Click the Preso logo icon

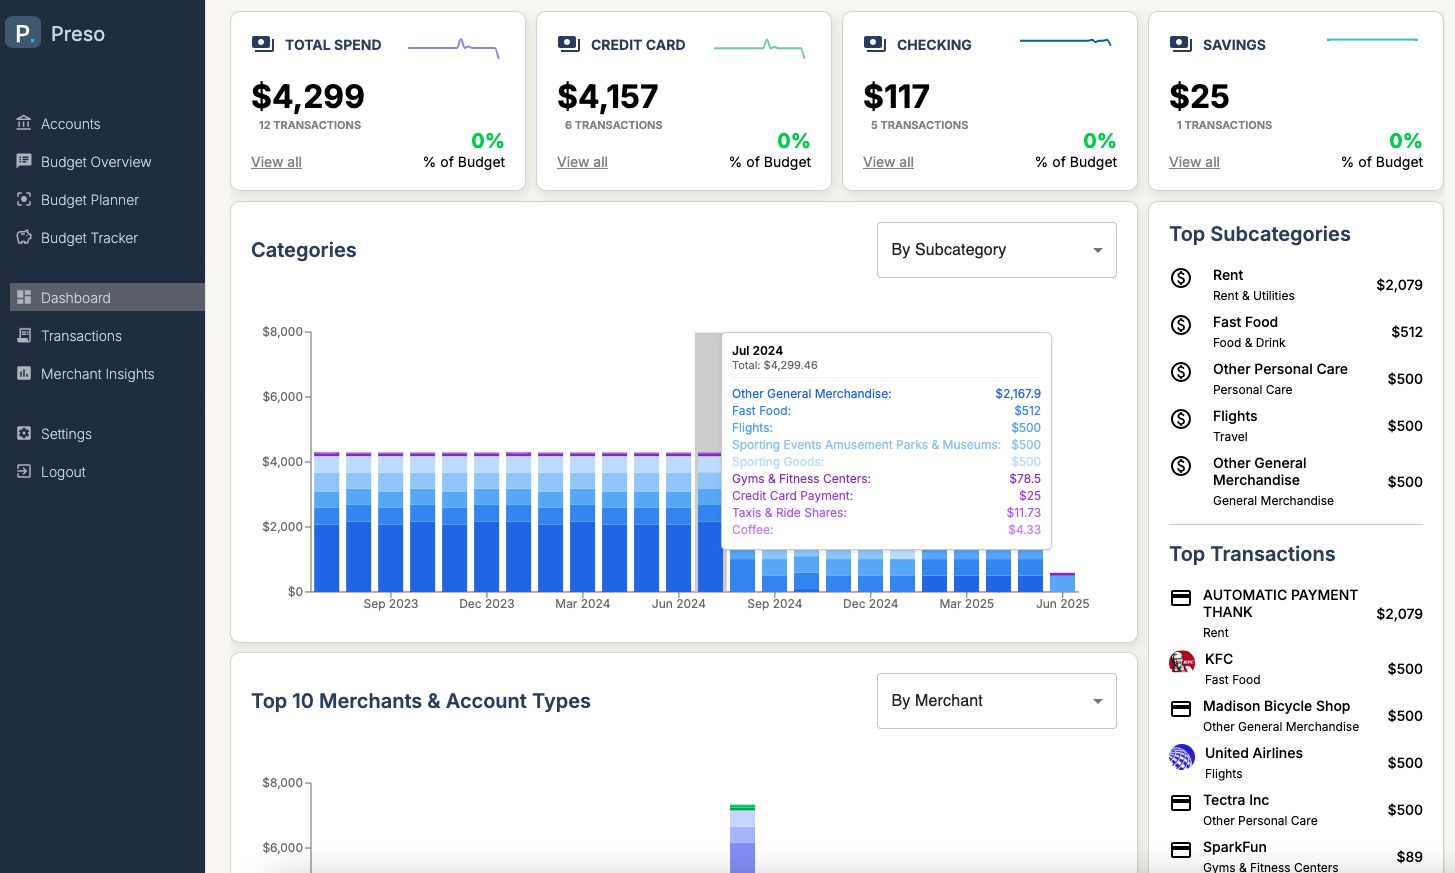point(23,33)
